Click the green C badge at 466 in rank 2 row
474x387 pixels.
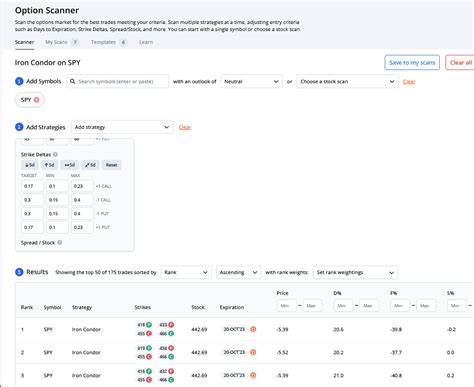coord(171,357)
